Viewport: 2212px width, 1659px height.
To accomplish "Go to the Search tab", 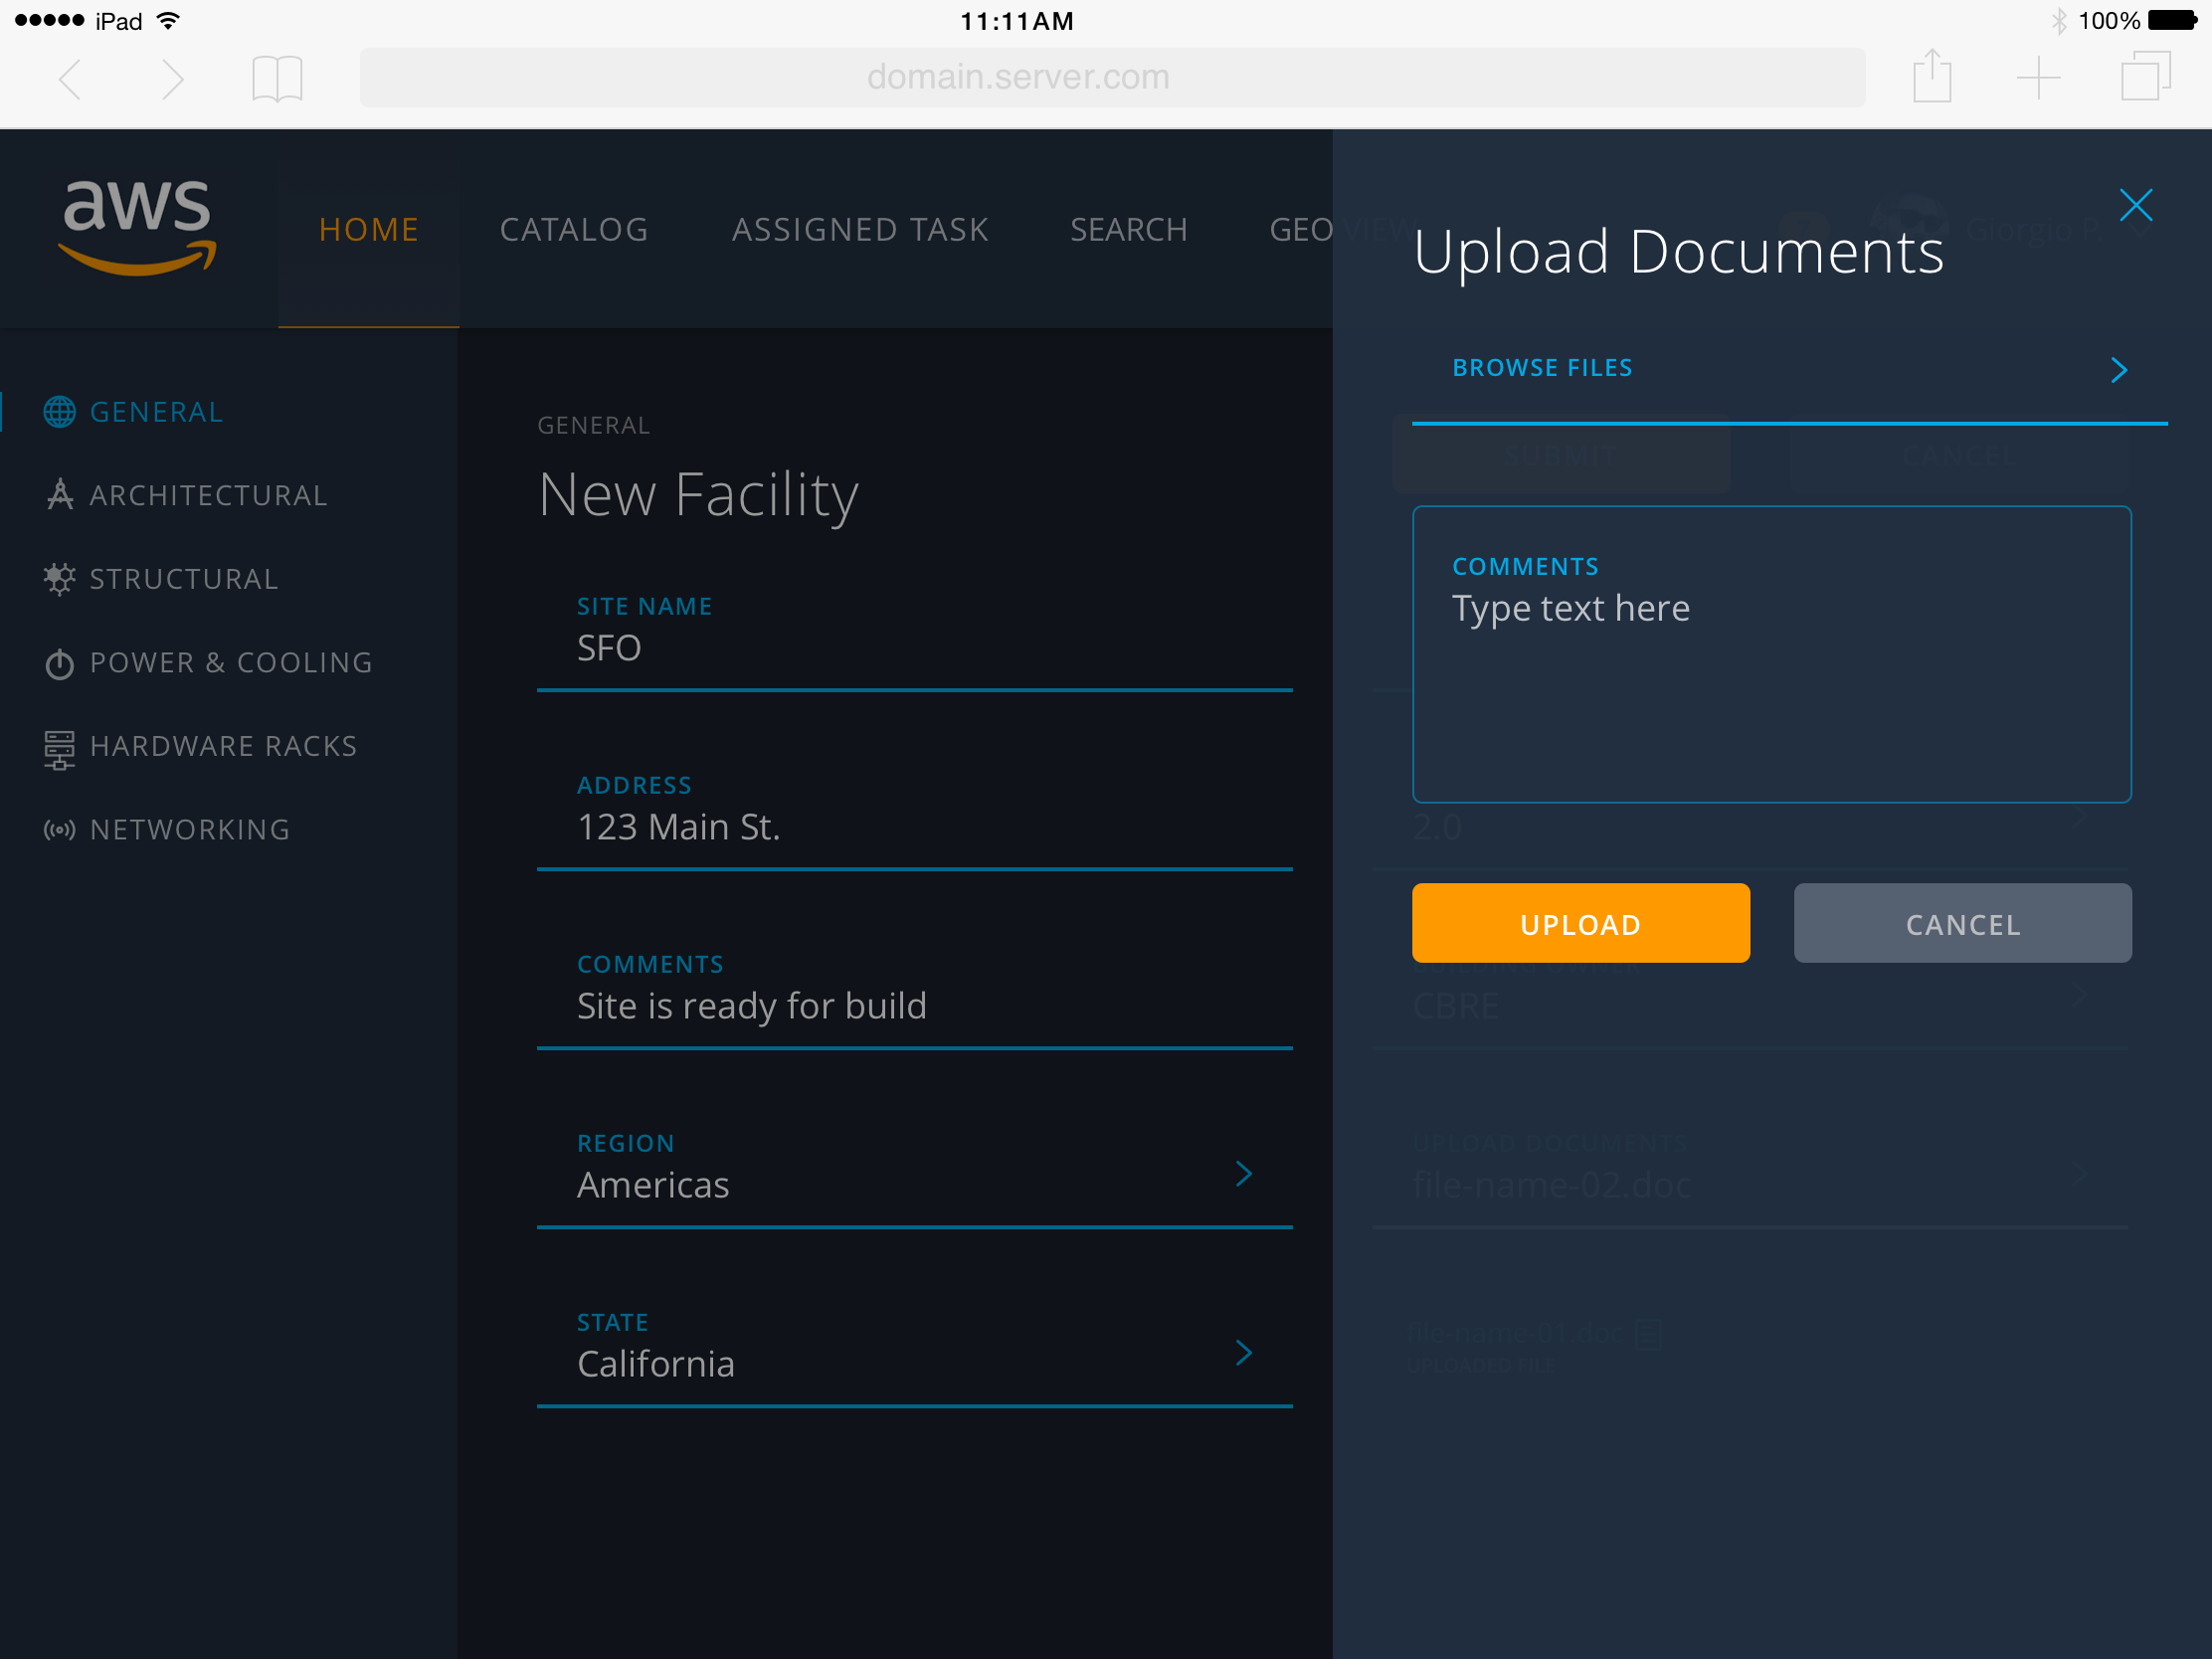I will pyautogui.click(x=1128, y=230).
